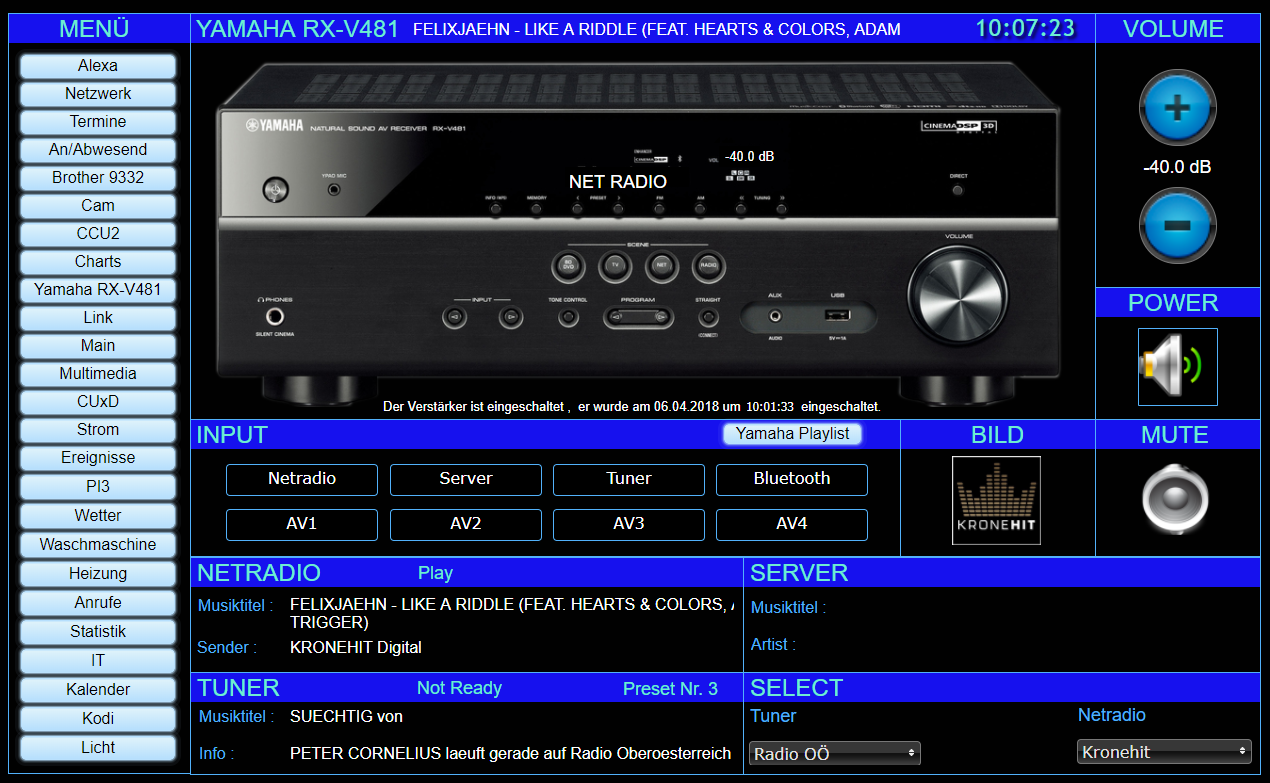The height and width of the screenshot is (783, 1270).
Task: Click the receiver's USB port
Action: (x=837, y=317)
